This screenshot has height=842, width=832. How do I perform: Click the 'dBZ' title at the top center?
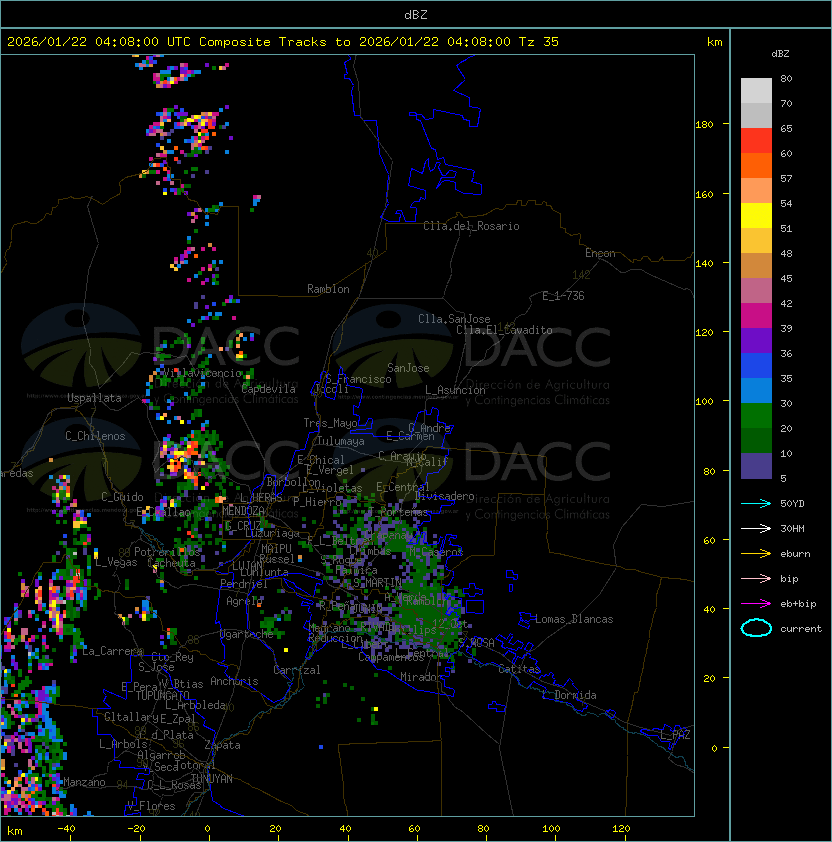click(x=416, y=14)
